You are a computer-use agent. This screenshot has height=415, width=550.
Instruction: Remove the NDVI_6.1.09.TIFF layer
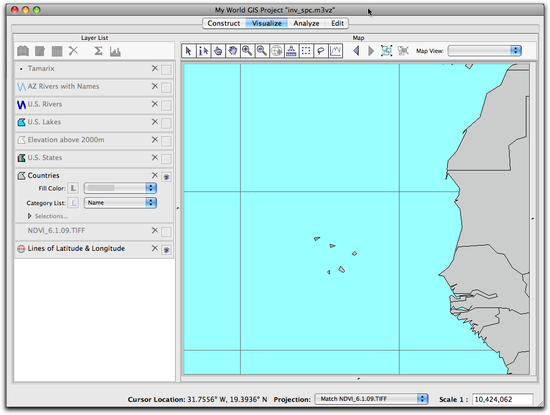[155, 230]
